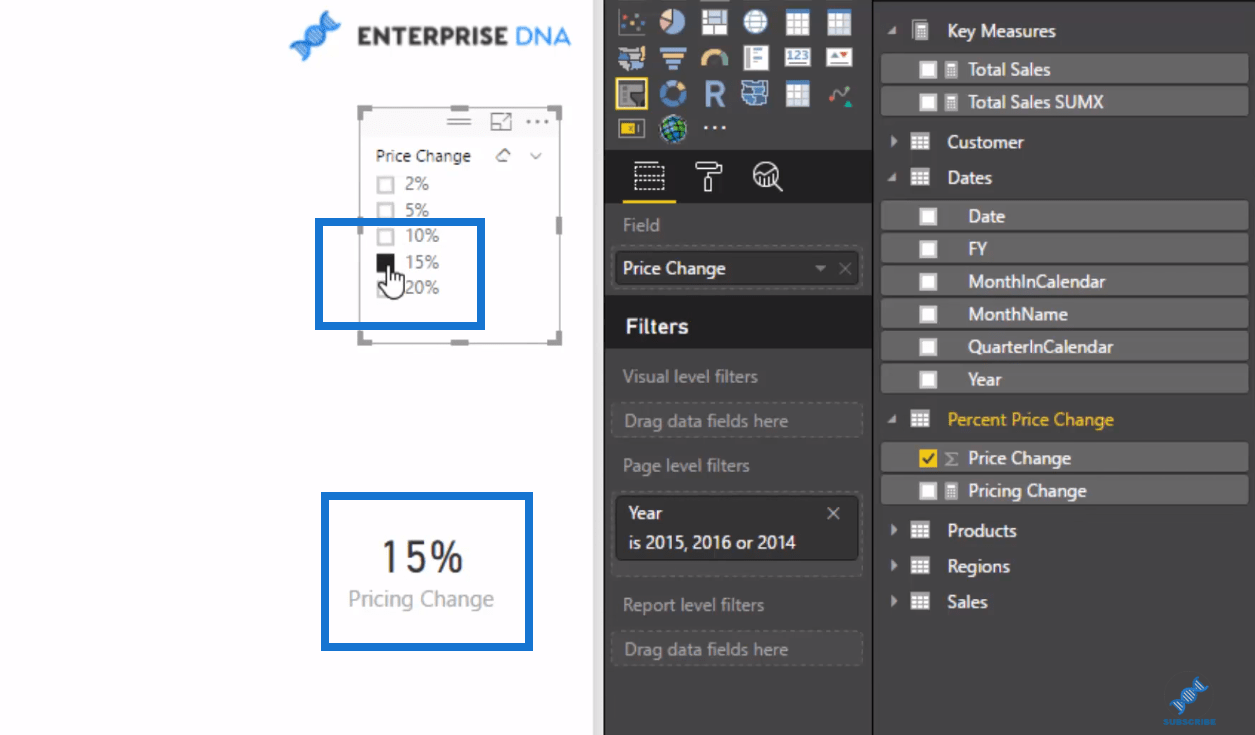
Task: Select the matrix visualization ending the first row
Action: [838, 21]
